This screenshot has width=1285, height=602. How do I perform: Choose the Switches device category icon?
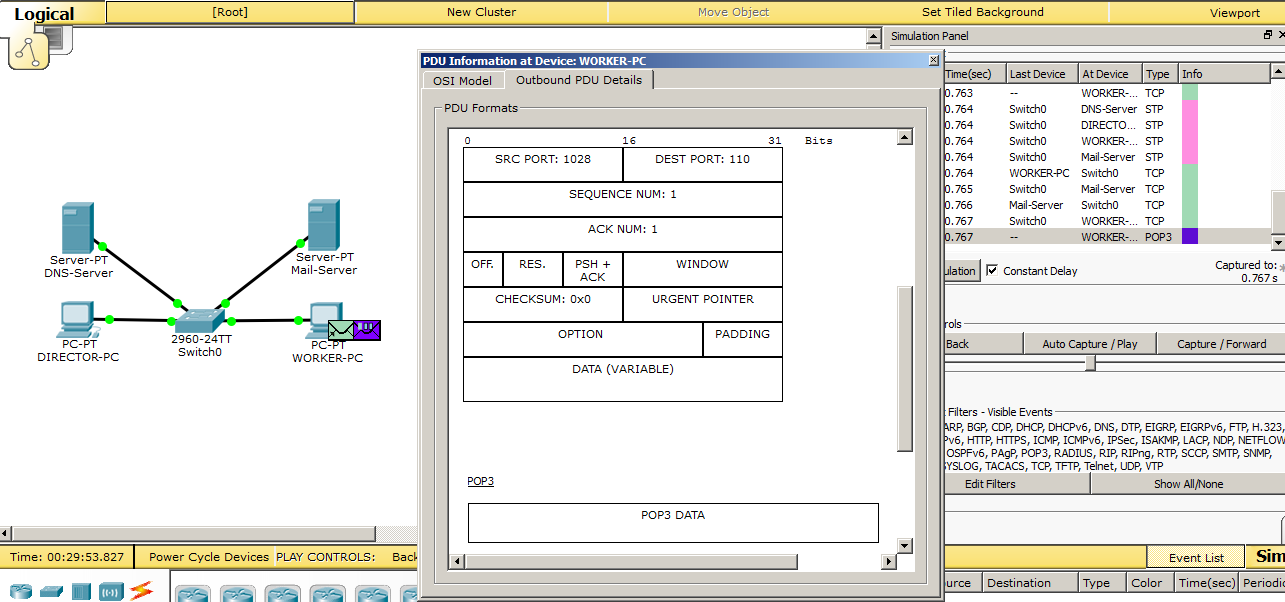coord(52,592)
